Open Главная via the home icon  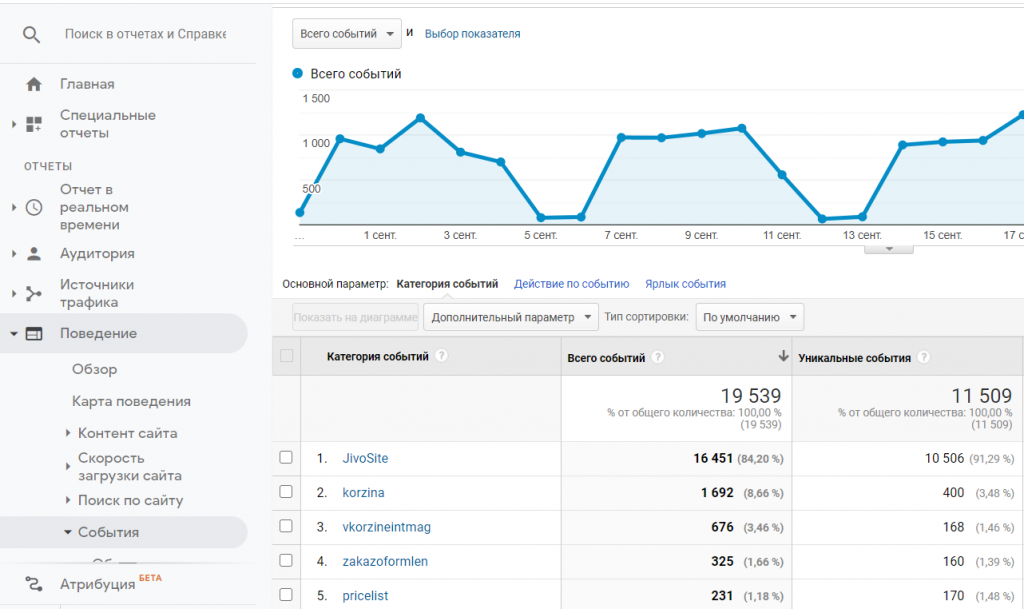pos(34,84)
